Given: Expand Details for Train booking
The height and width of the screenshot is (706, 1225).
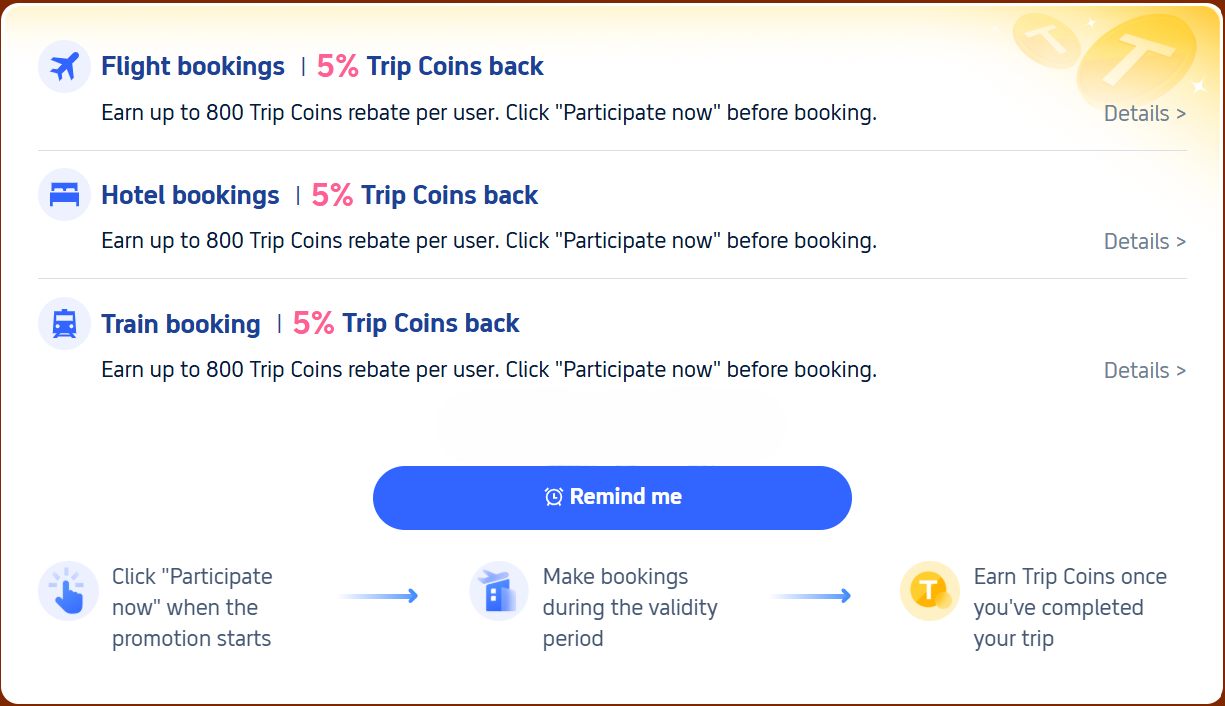Looking at the screenshot, I should (x=1144, y=371).
